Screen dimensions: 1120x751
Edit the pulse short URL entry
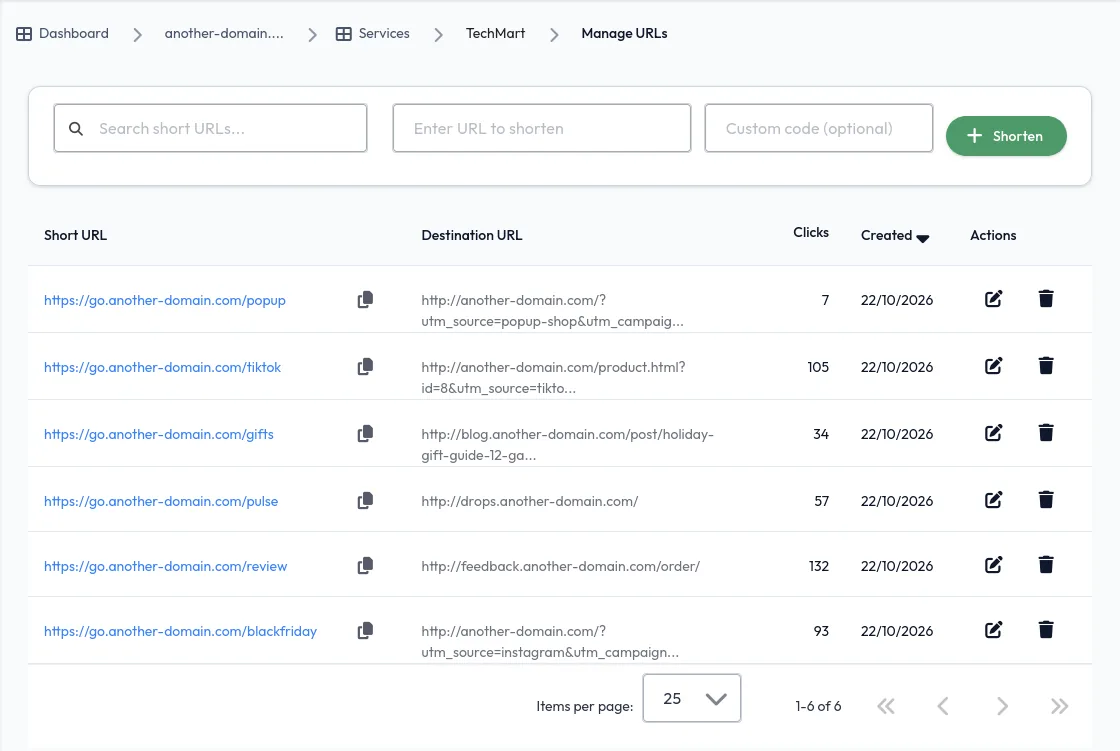pos(994,499)
